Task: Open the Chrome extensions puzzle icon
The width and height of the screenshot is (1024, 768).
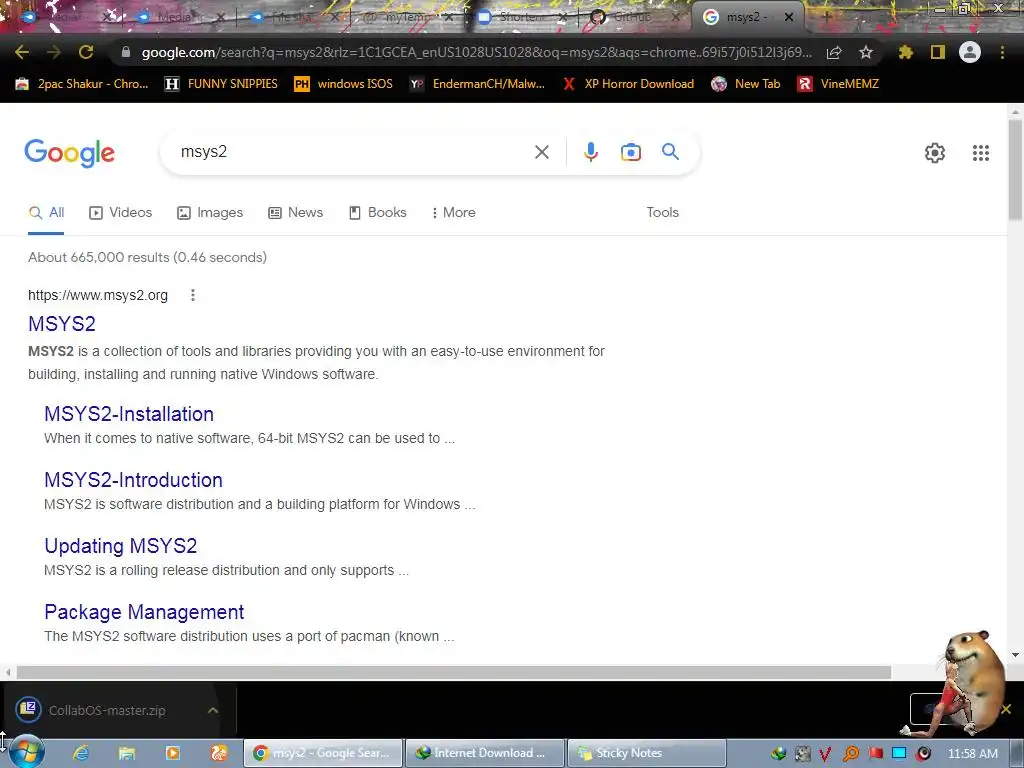Action: point(905,52)
